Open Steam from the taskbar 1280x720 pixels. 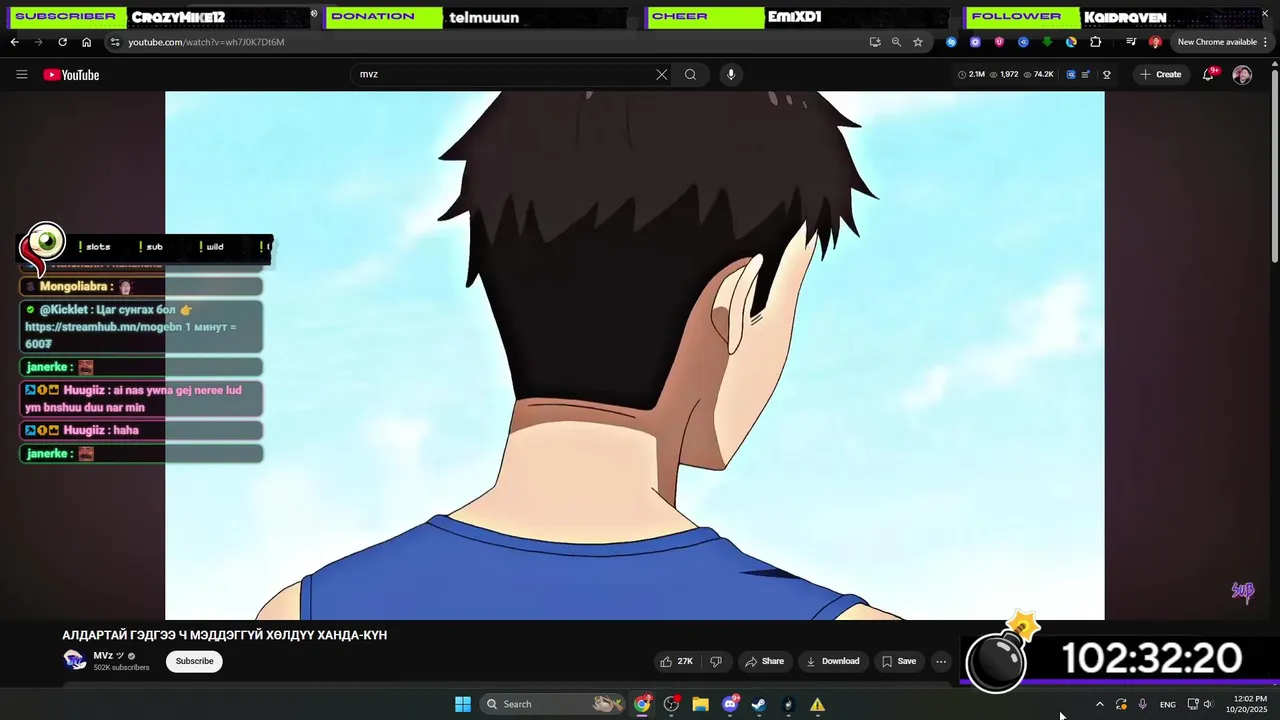coord(759,704)
